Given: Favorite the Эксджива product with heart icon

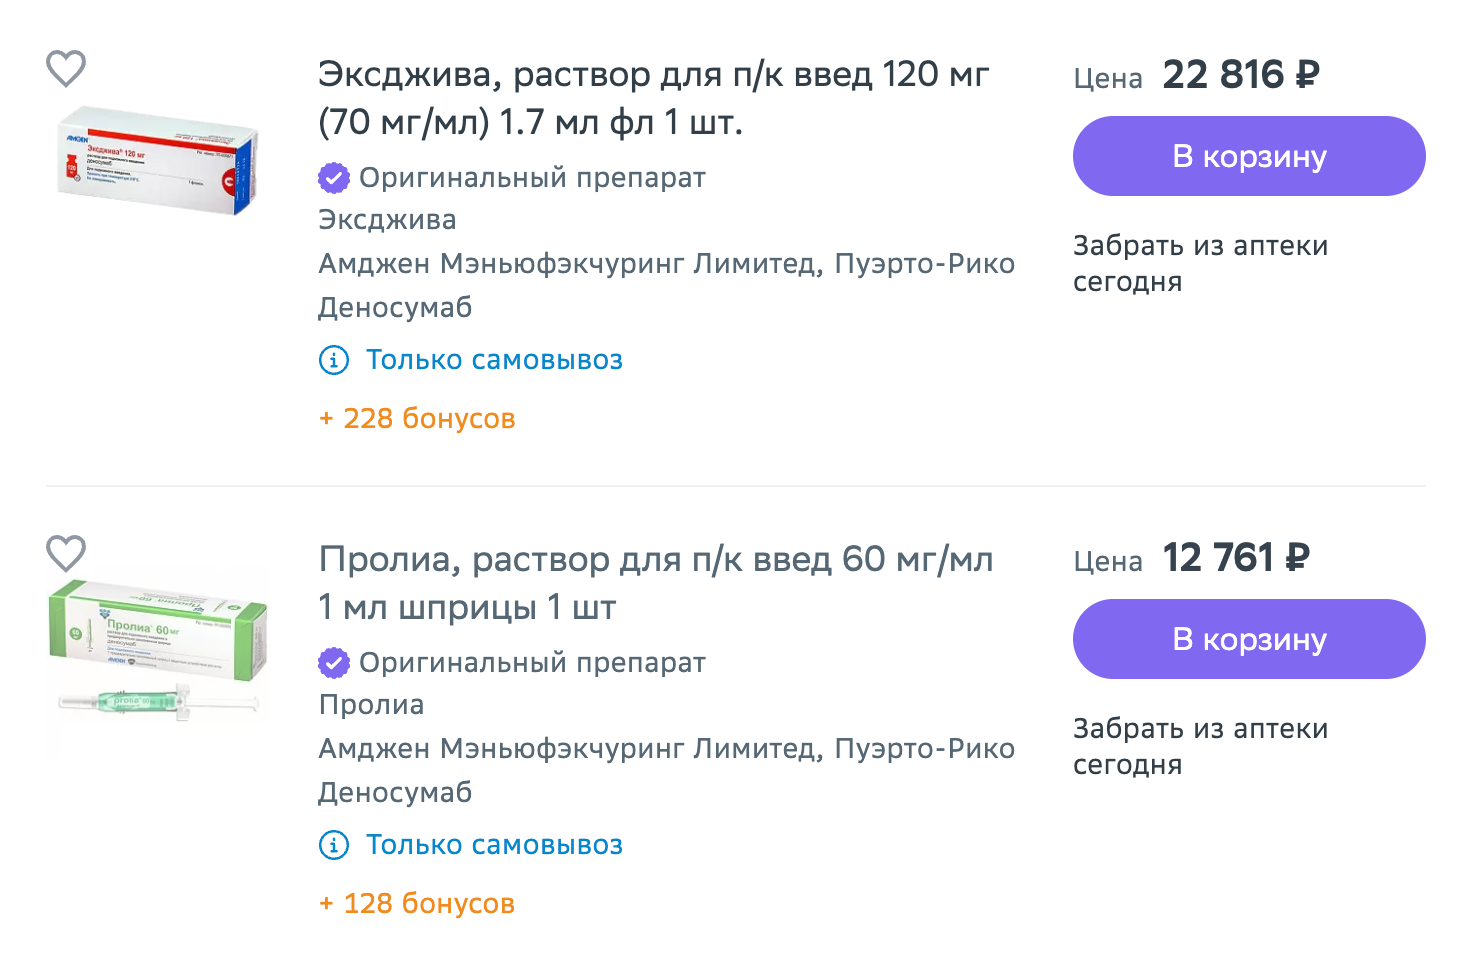Looking at the screenshot, I should pos(66,68).
